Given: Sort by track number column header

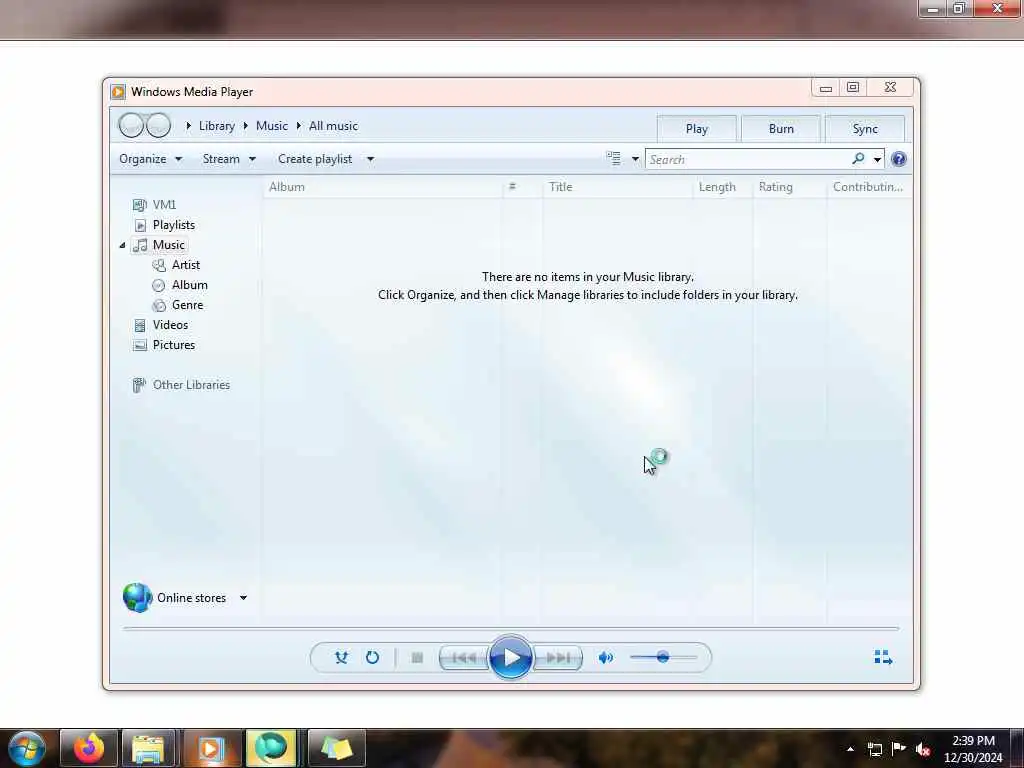Looking at the screenshot, I should (x=522, y=187).
